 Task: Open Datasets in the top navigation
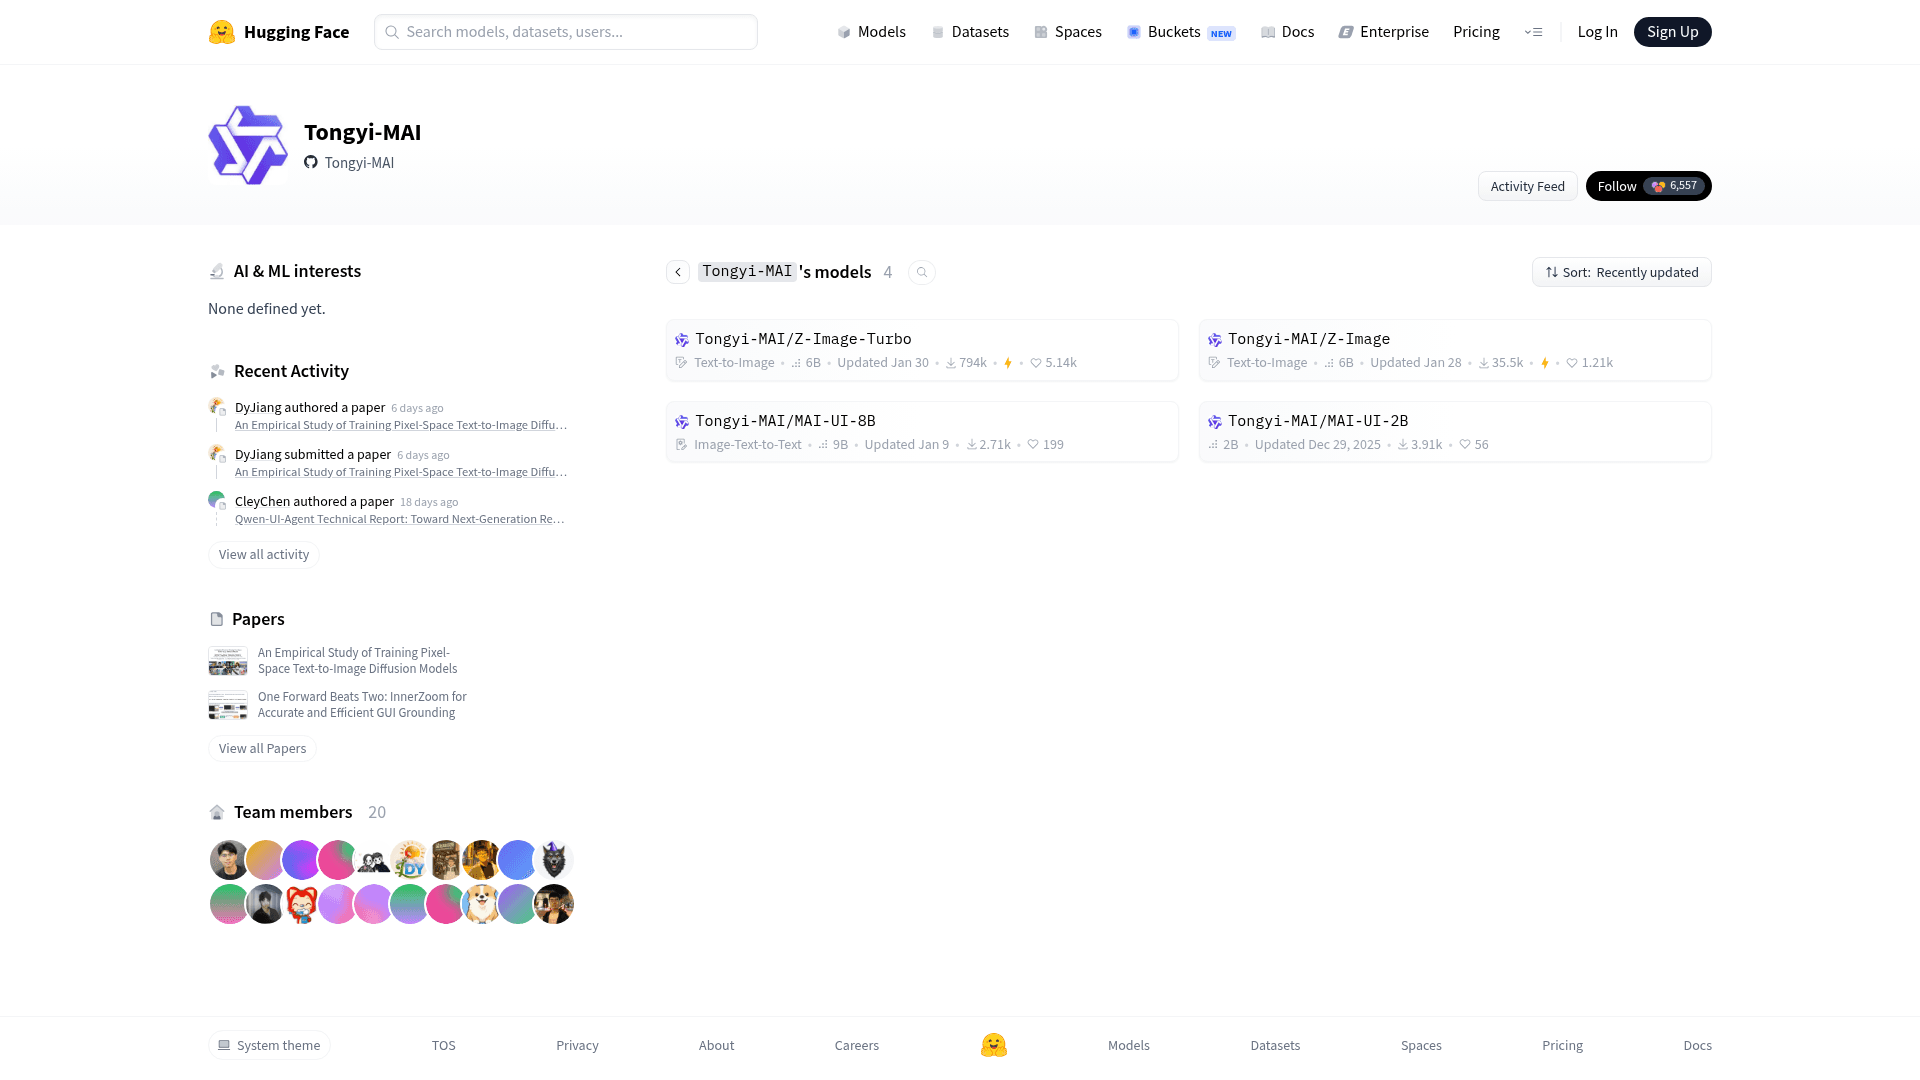970,32
